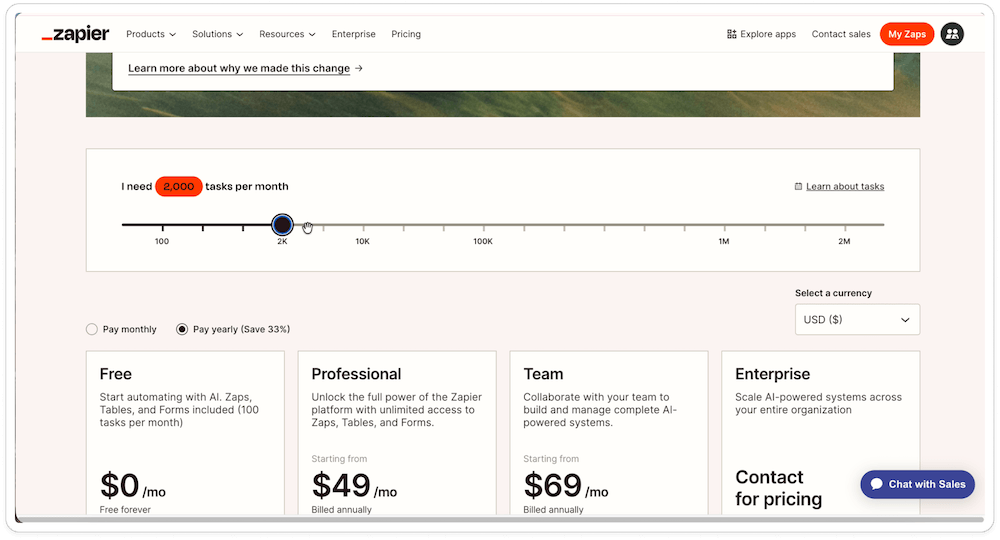Screen dimensions: 1000x540
Task: Click the Select a currency label
Action: [833, 293]
